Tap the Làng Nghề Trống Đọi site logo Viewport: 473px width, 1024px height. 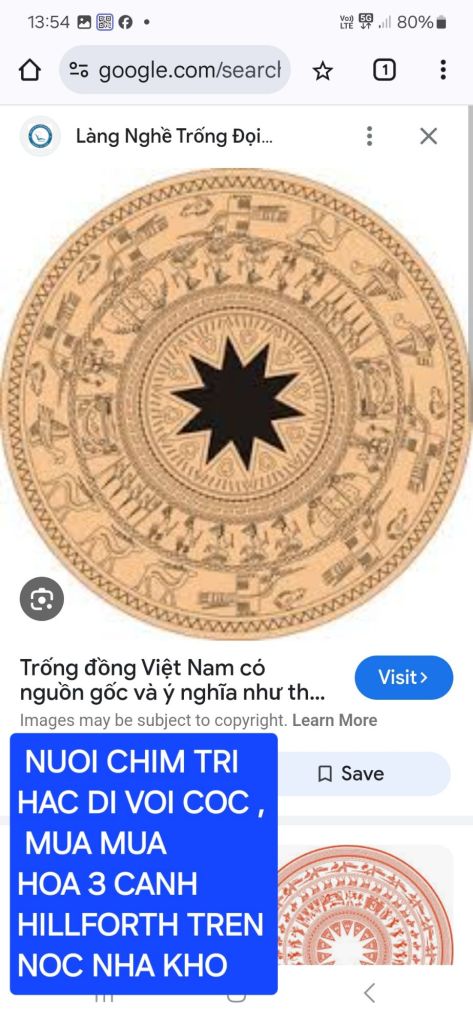(x=40, y=136)
